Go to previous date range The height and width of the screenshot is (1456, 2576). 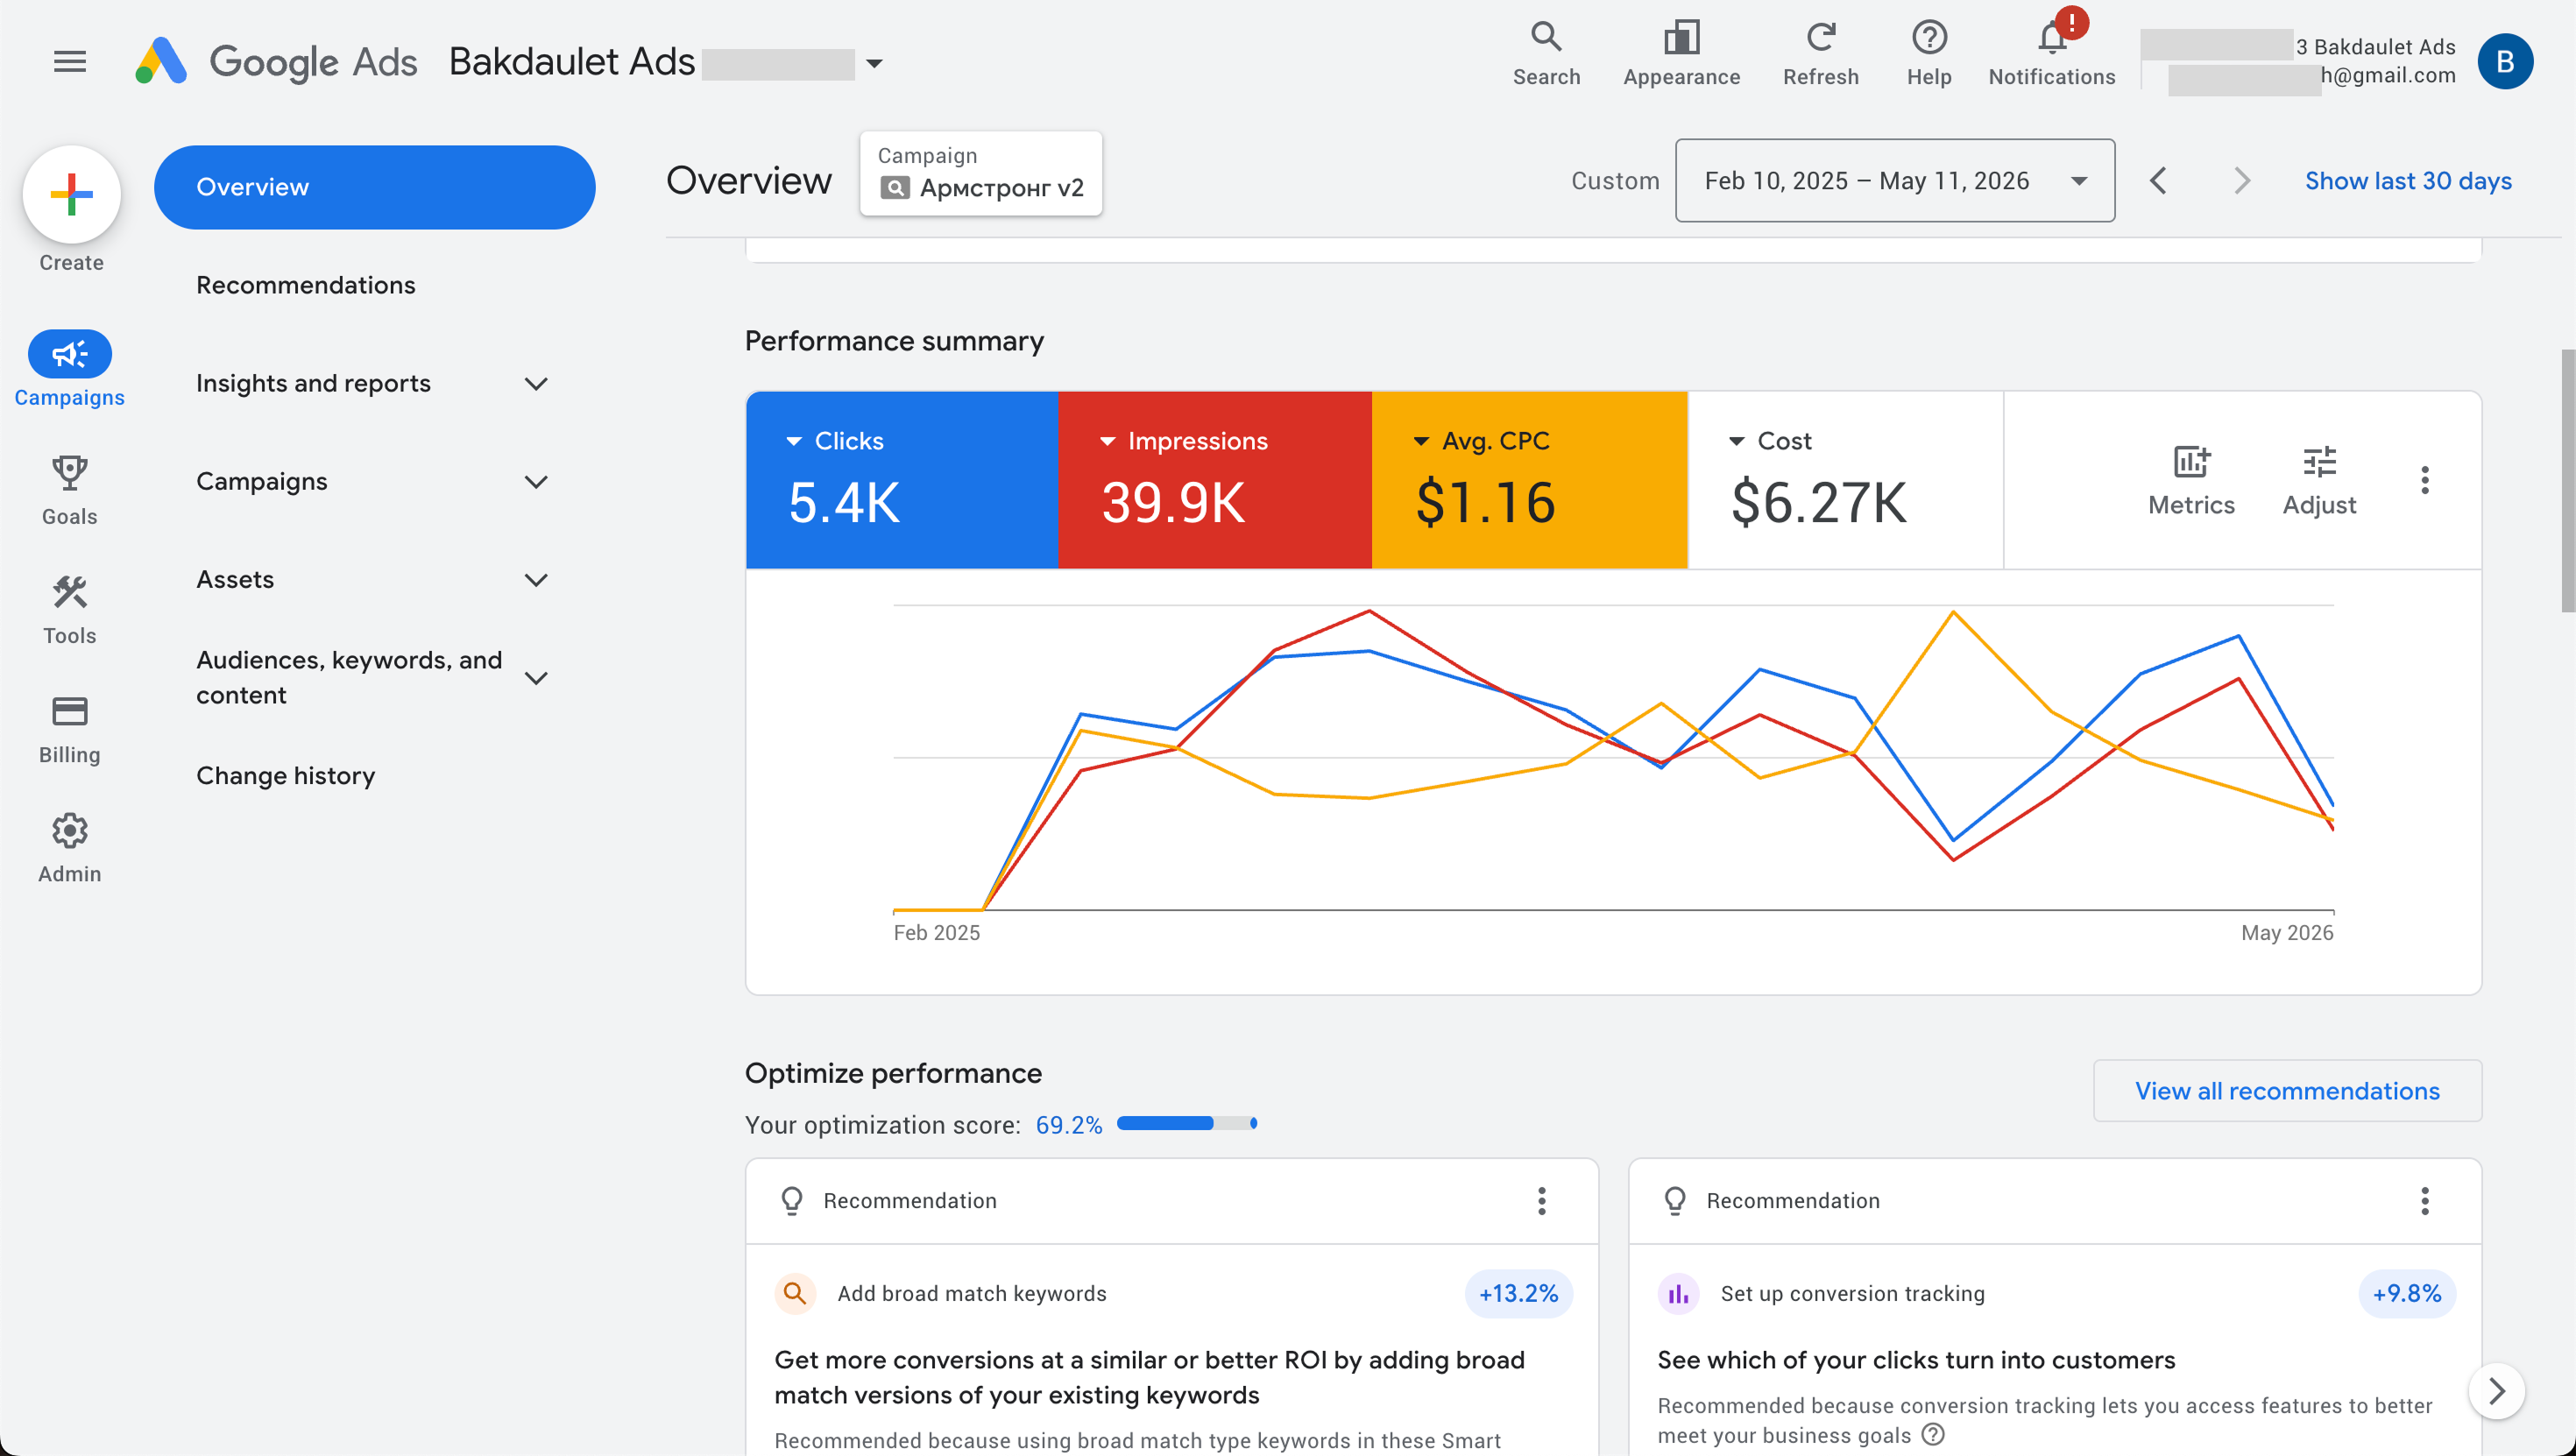point(2158,181)
